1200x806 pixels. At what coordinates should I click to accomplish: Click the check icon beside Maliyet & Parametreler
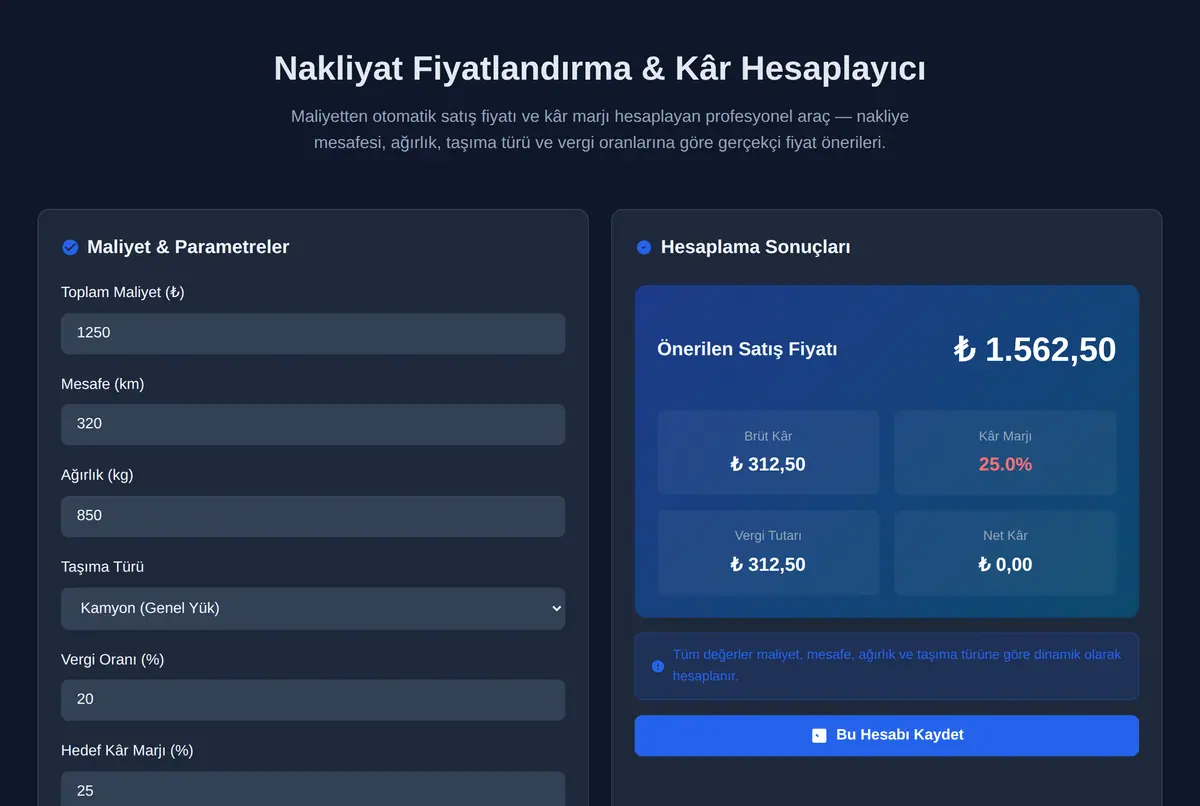pyautogui.click(x=70, y=247)
